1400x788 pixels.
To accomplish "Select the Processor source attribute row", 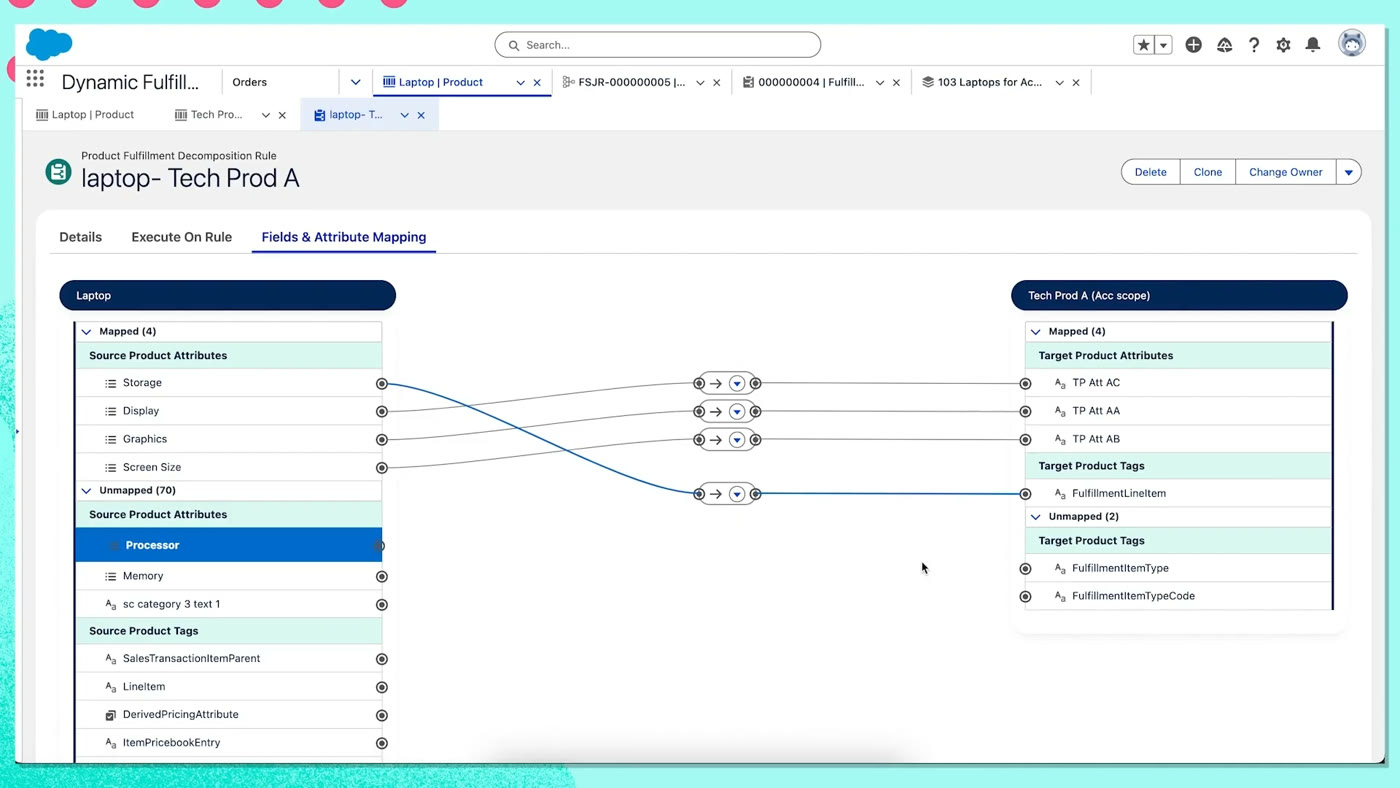I will [x=229, y=545].
